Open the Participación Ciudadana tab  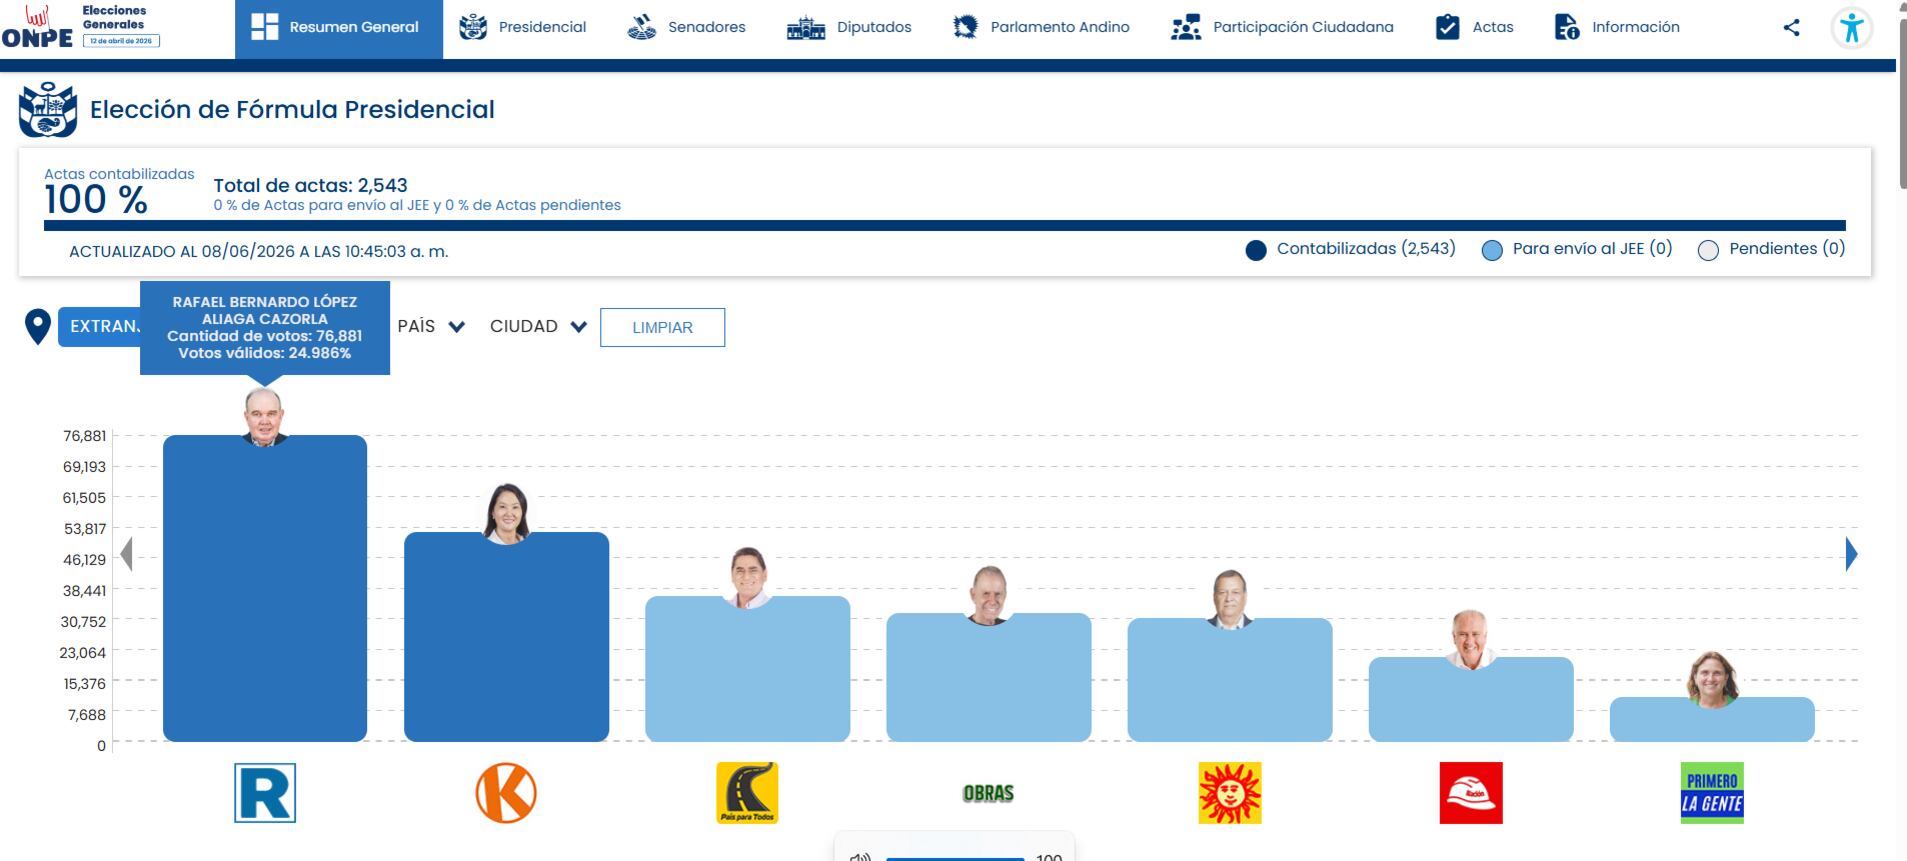click(1282, 28)
